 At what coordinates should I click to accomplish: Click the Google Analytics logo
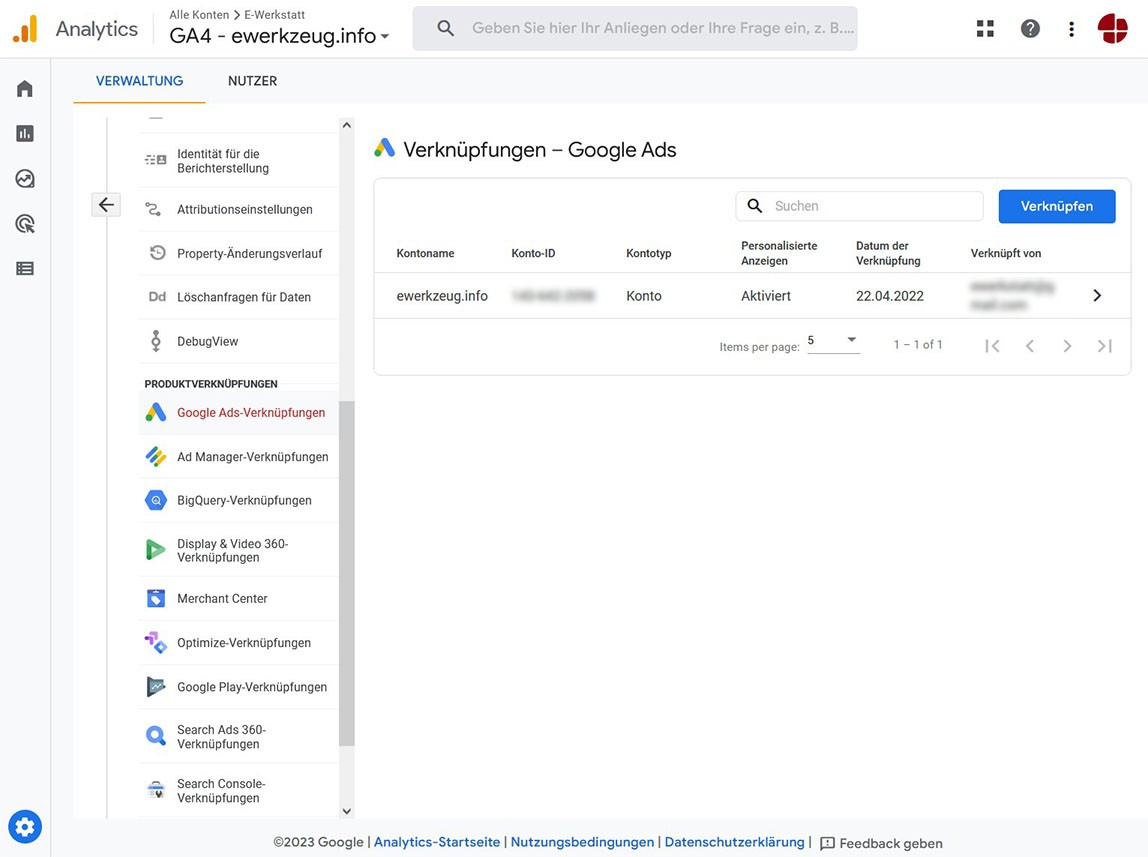[x=25, y=29]
